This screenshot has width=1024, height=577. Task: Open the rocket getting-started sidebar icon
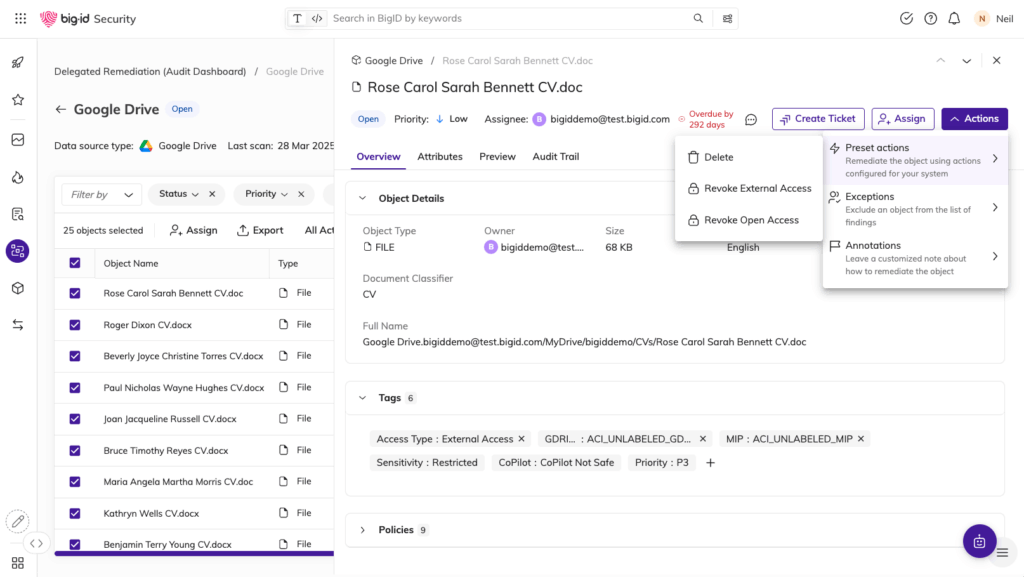18,63
